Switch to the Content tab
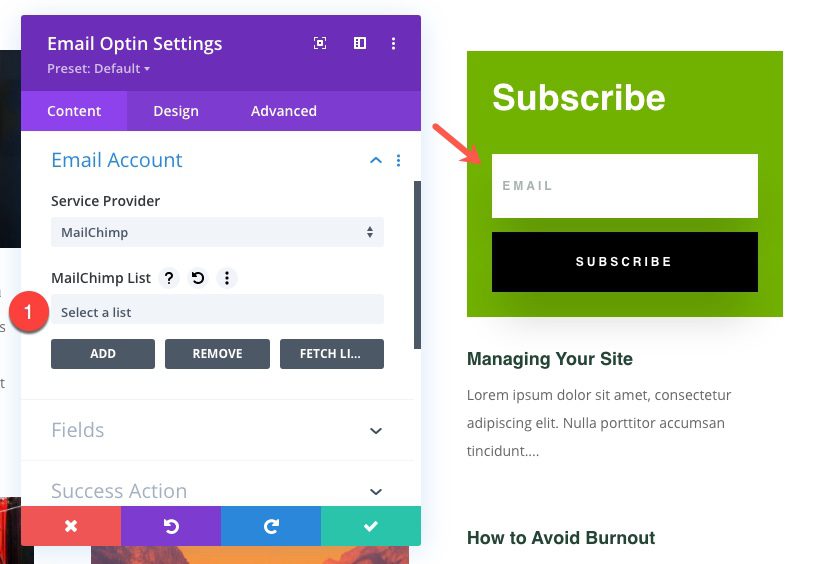The width and height of the screenshot is (819, 564). [74, 111]
